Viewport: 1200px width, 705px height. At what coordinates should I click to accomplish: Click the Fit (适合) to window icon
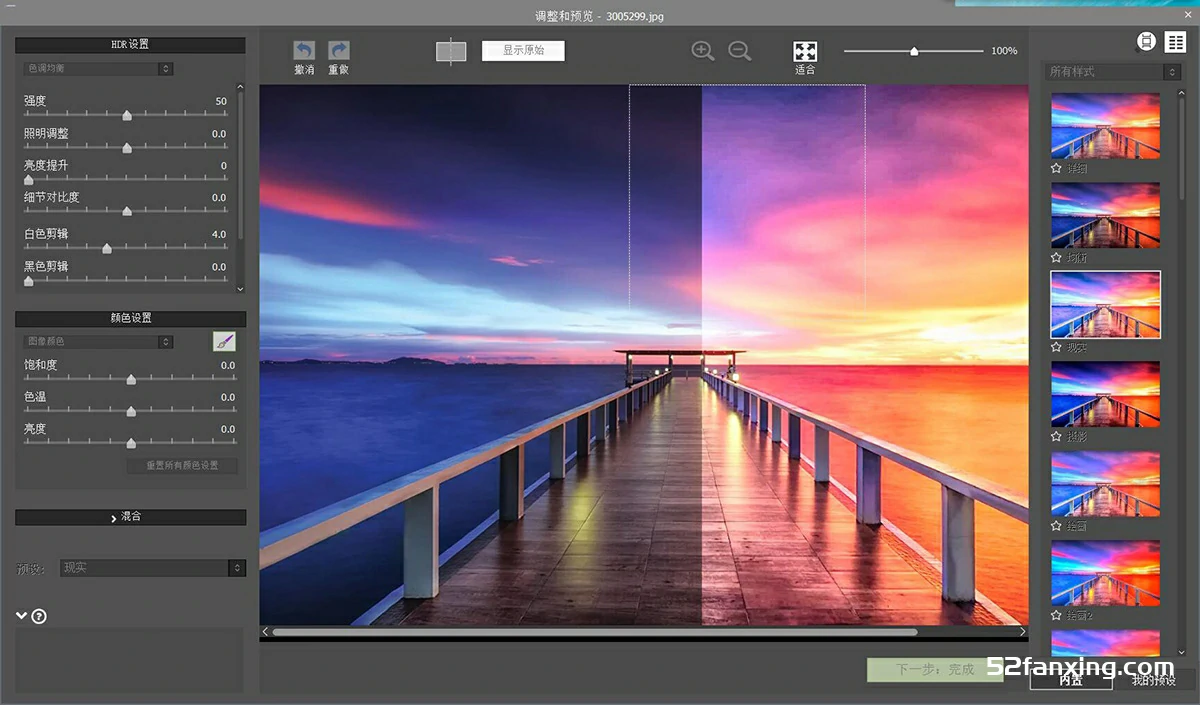[805, 51]
